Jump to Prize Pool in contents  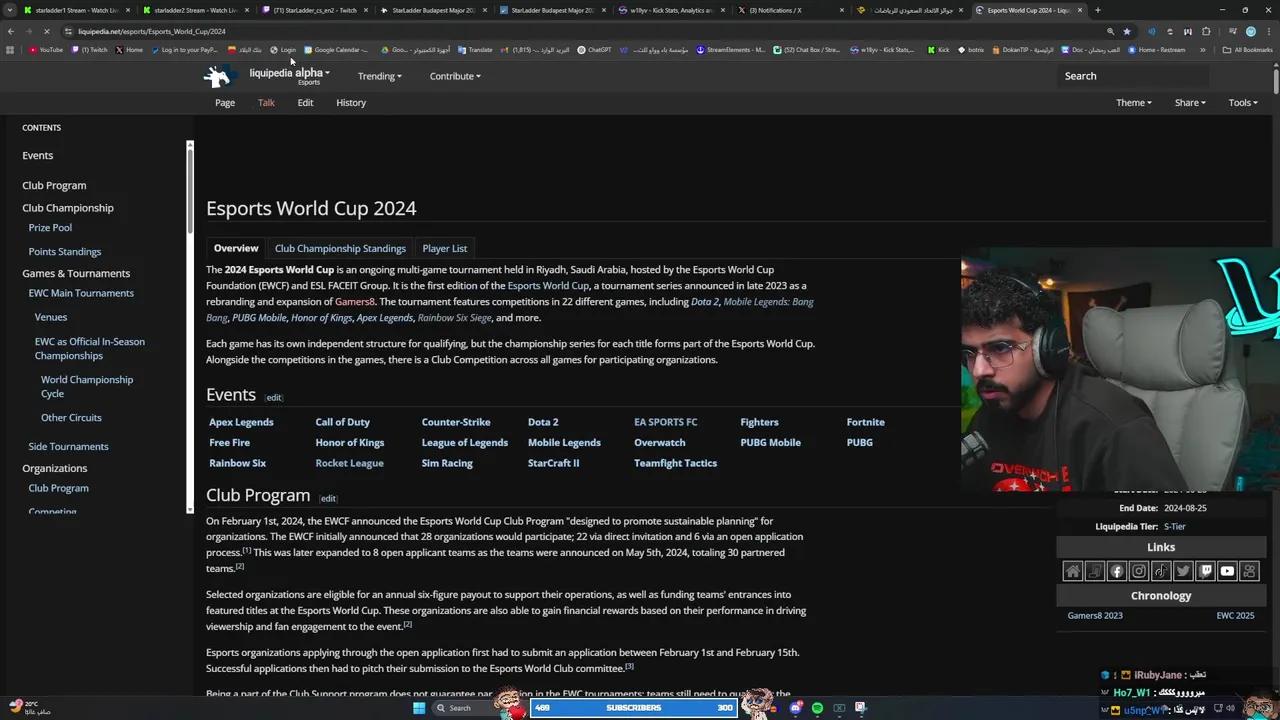click(x=50, y=228)
